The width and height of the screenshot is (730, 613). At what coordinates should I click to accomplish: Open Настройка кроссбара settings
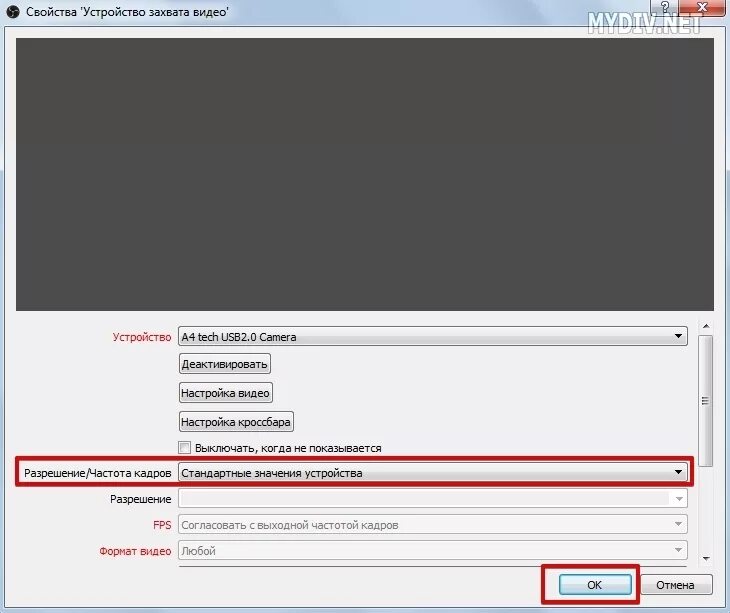pyautogui.click(x=236, y=422)
